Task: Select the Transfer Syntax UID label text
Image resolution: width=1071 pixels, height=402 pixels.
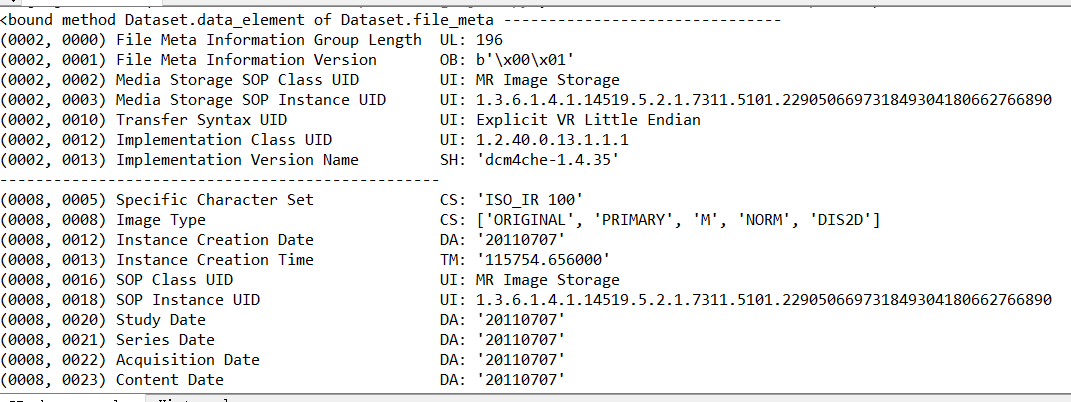Action: coord(201,120)
